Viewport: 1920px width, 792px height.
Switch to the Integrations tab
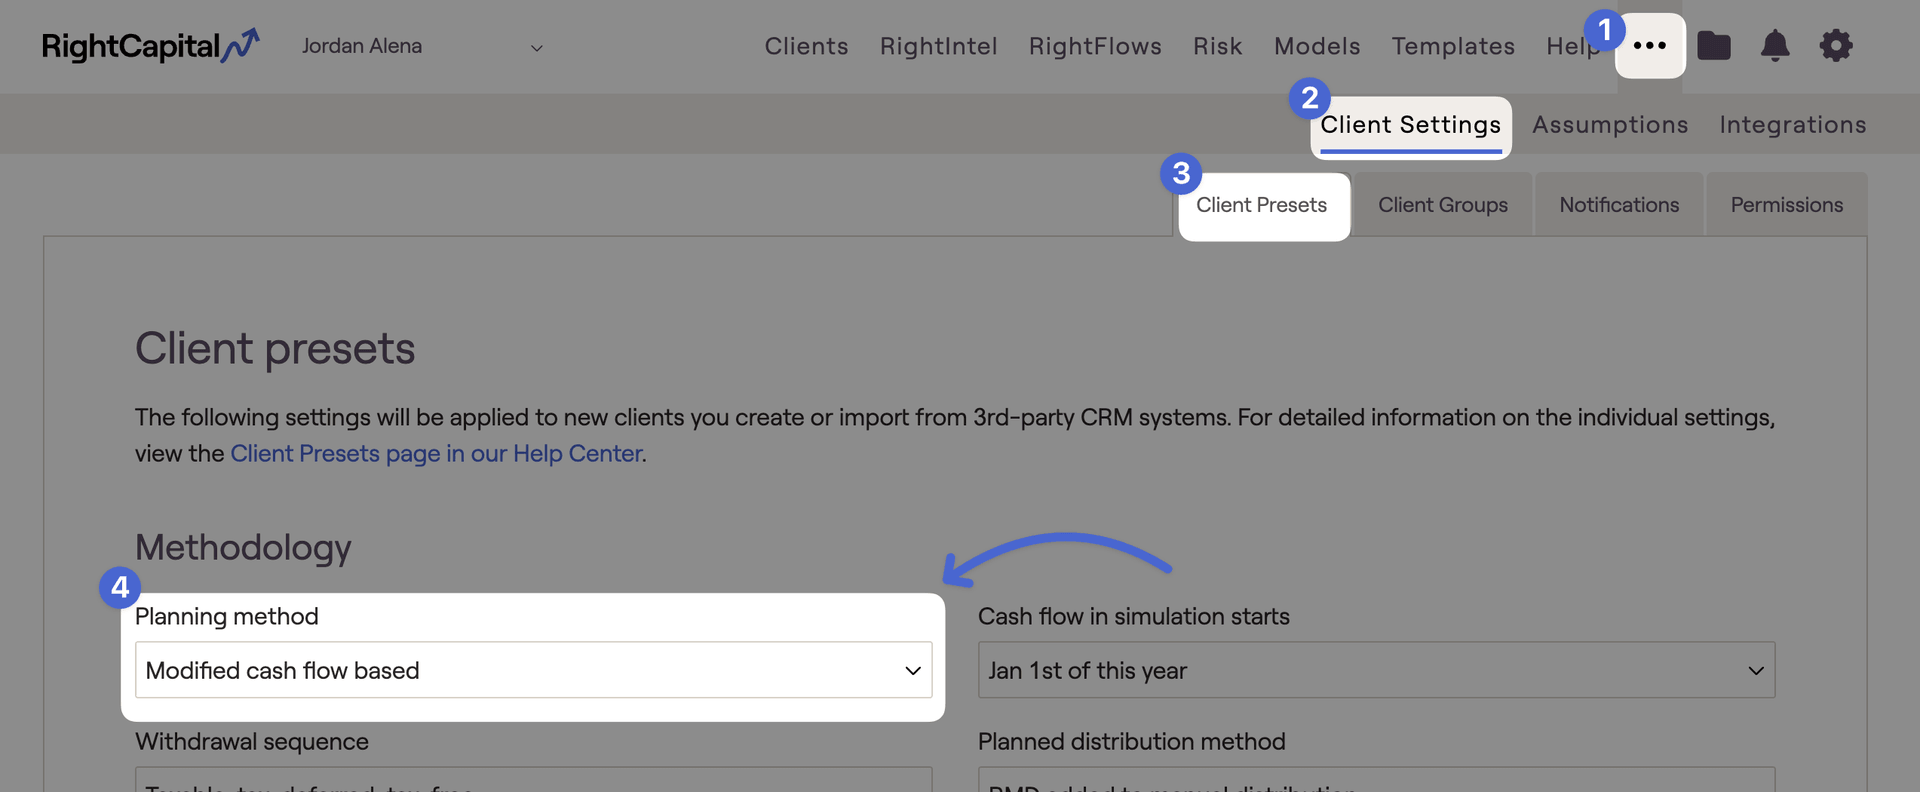coord(1792,125)
